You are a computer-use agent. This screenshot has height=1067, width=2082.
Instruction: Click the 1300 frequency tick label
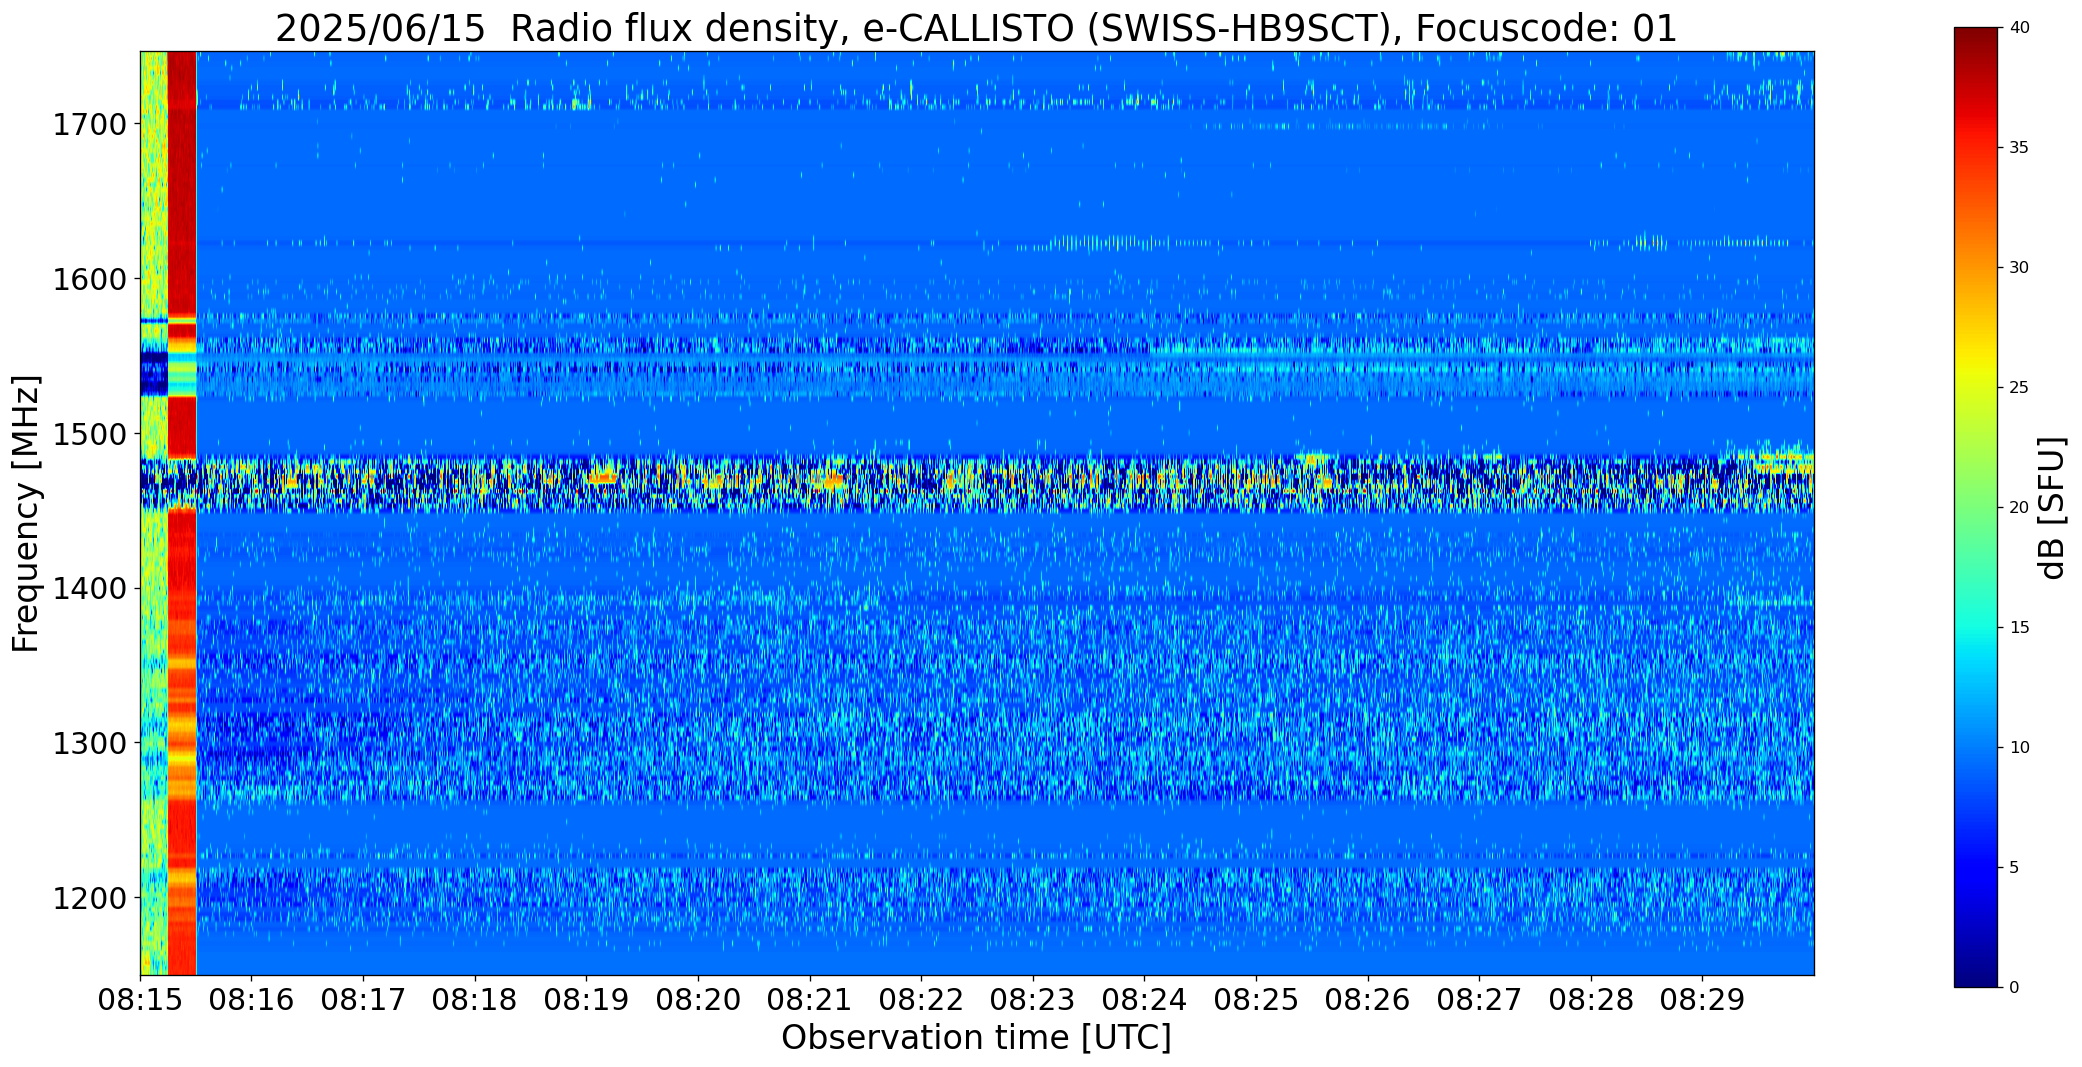pyautogui.click(x=89, y=744)
